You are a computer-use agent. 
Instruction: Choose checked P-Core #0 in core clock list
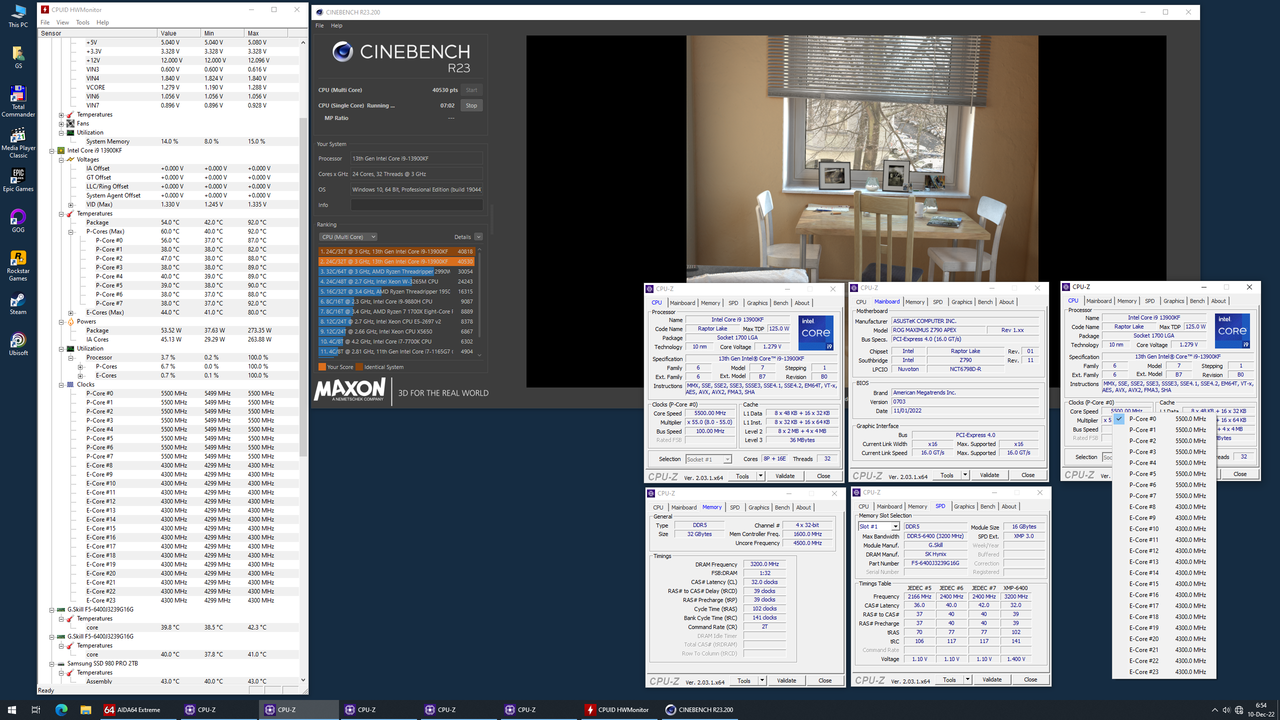coord(1164,419)
